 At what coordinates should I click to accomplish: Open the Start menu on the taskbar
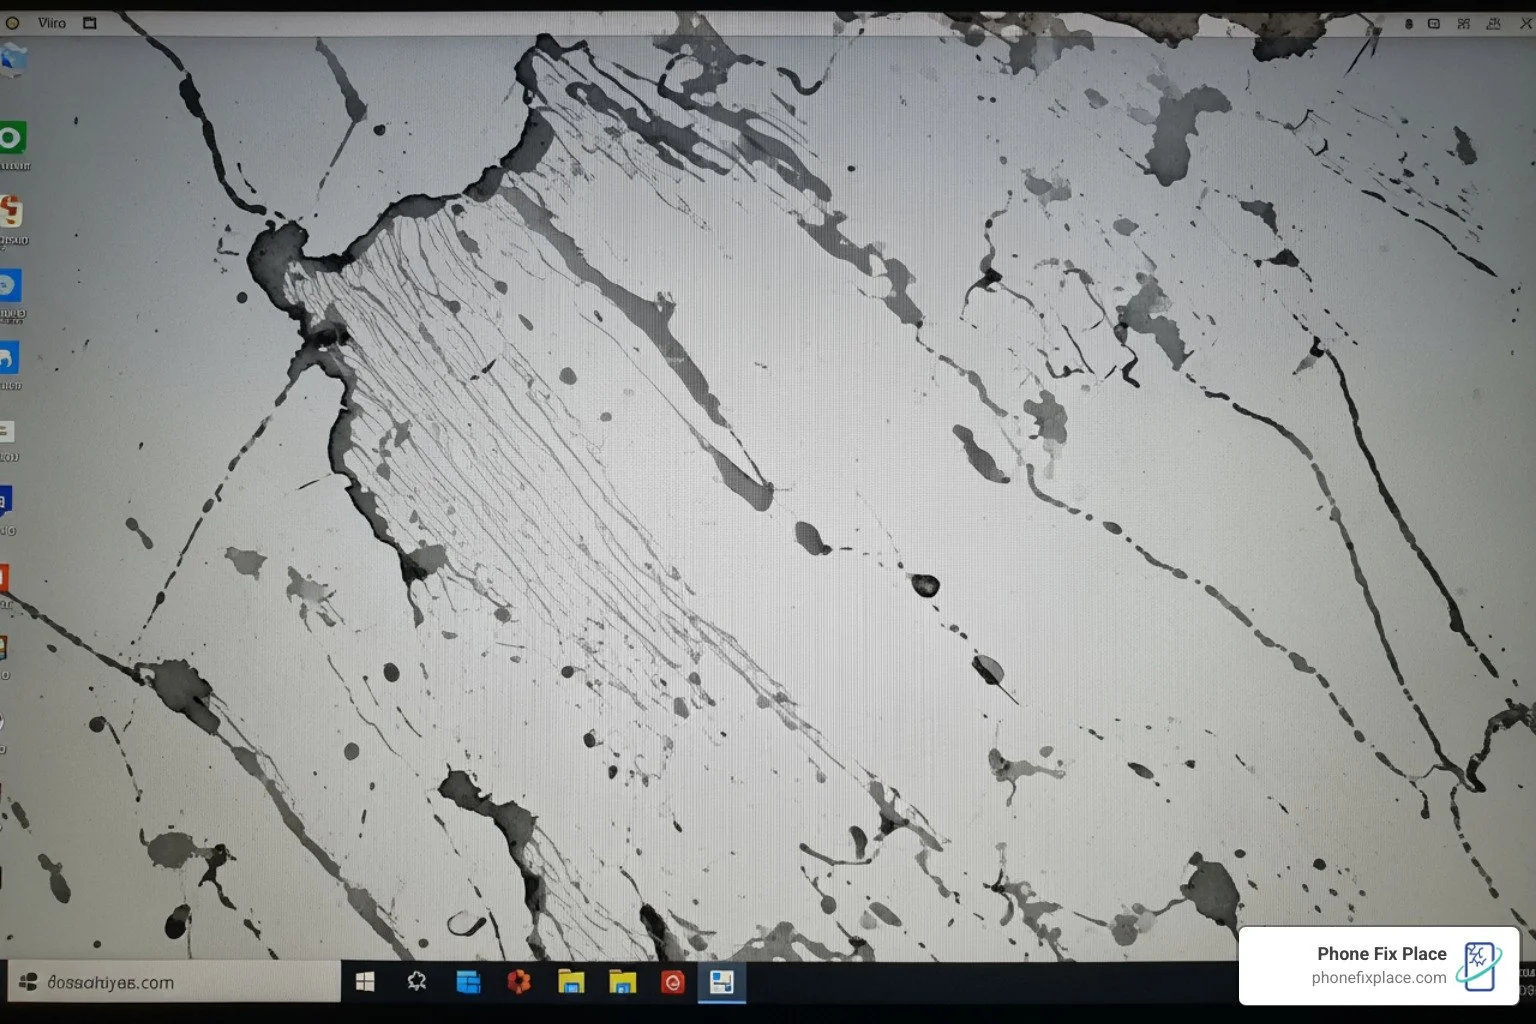click(x=366, y=982)
